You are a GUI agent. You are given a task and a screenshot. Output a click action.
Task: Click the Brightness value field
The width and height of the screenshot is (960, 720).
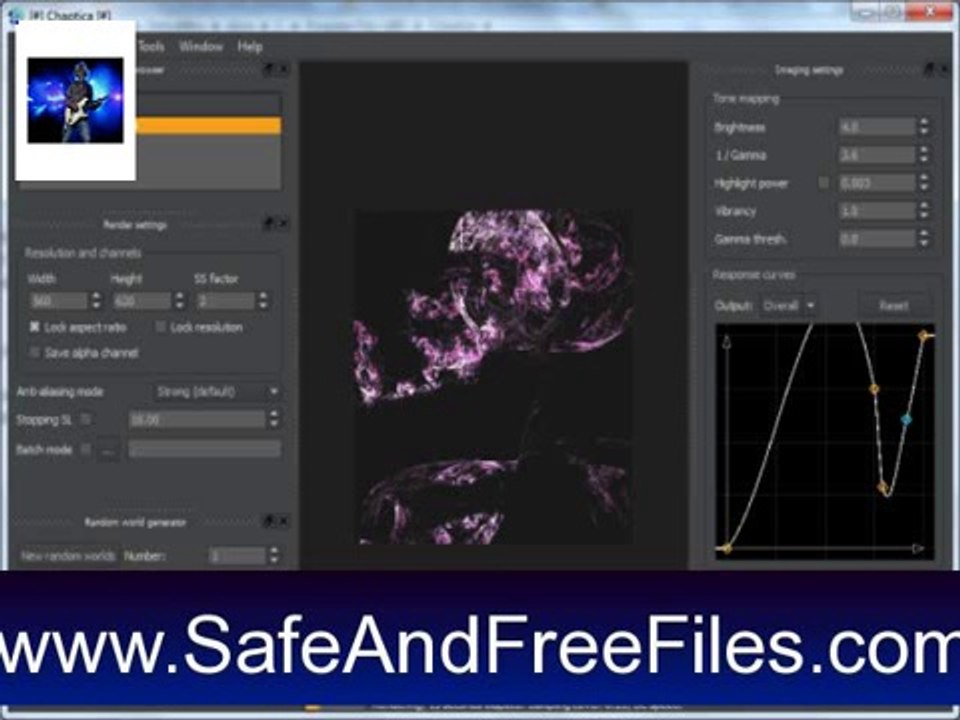tap(877, 127)
